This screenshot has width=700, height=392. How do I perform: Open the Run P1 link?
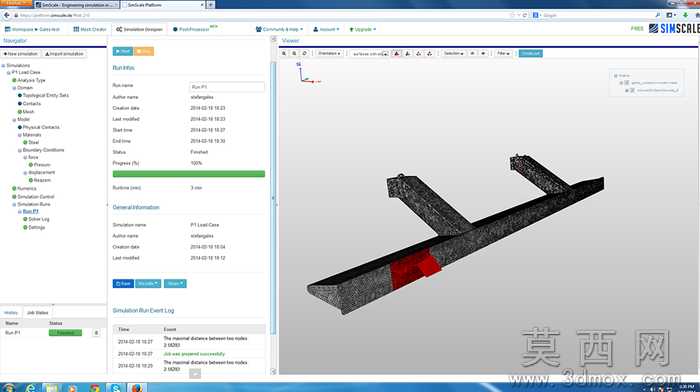30,211
